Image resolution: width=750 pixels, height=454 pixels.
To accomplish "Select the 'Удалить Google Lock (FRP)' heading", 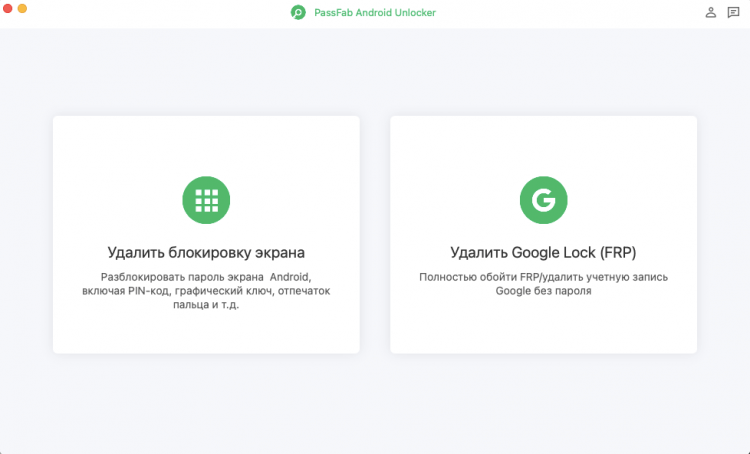I will (x=543, y=252).
